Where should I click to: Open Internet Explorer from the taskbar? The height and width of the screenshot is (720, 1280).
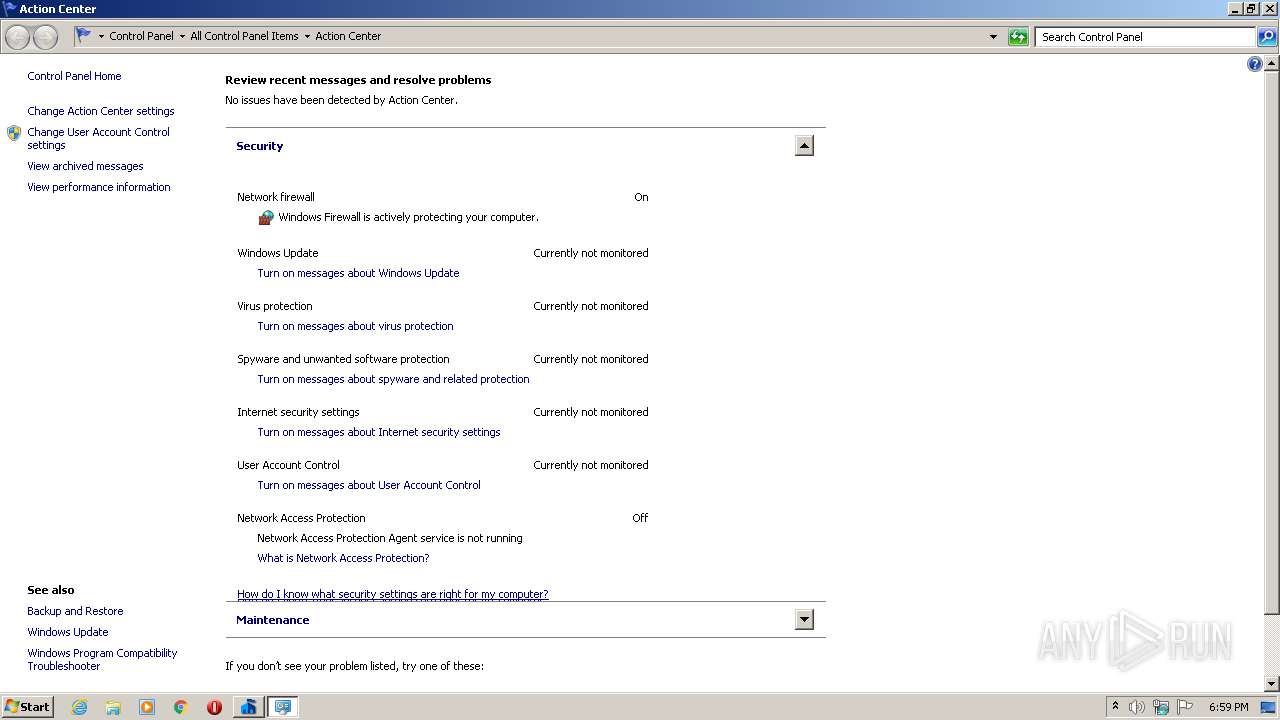click(79, 707)
